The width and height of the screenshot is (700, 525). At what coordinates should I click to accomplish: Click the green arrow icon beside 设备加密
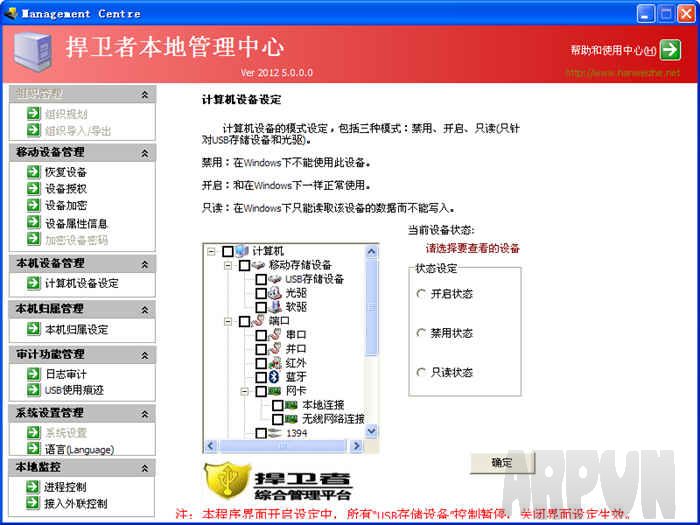(x=33, y=205)
